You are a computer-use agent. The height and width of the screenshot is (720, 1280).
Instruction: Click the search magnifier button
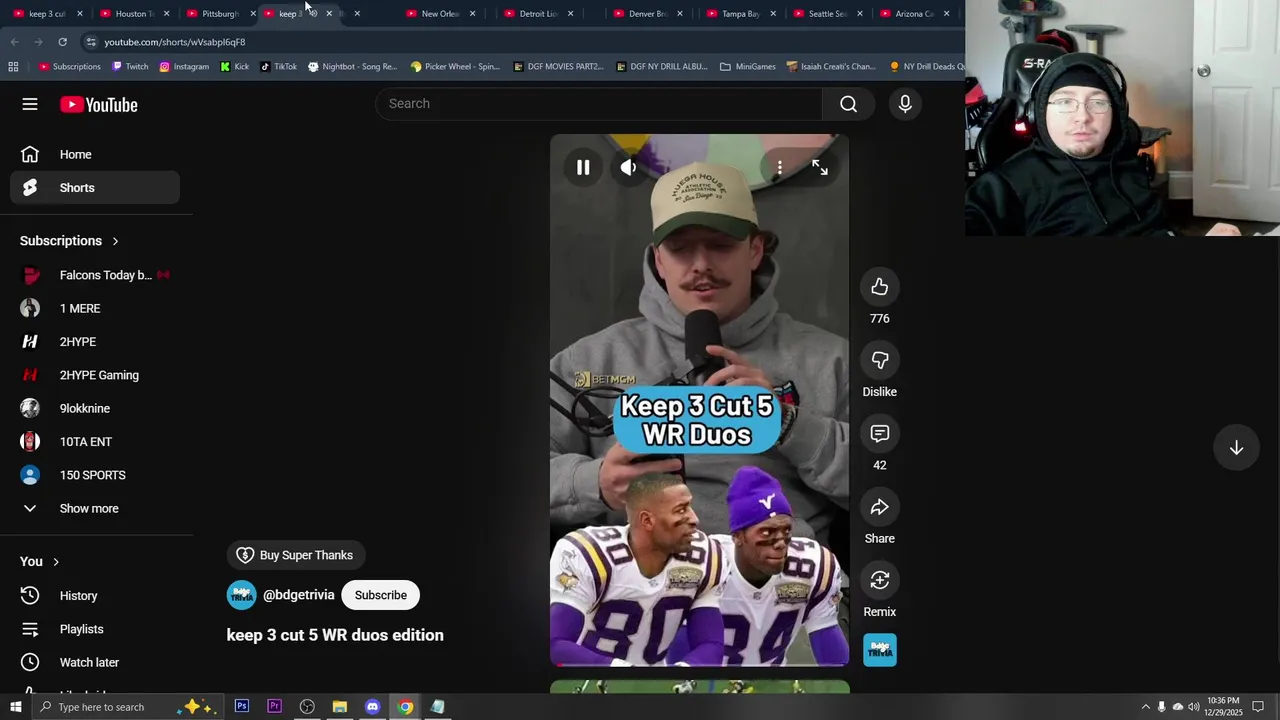pos(848,104)
